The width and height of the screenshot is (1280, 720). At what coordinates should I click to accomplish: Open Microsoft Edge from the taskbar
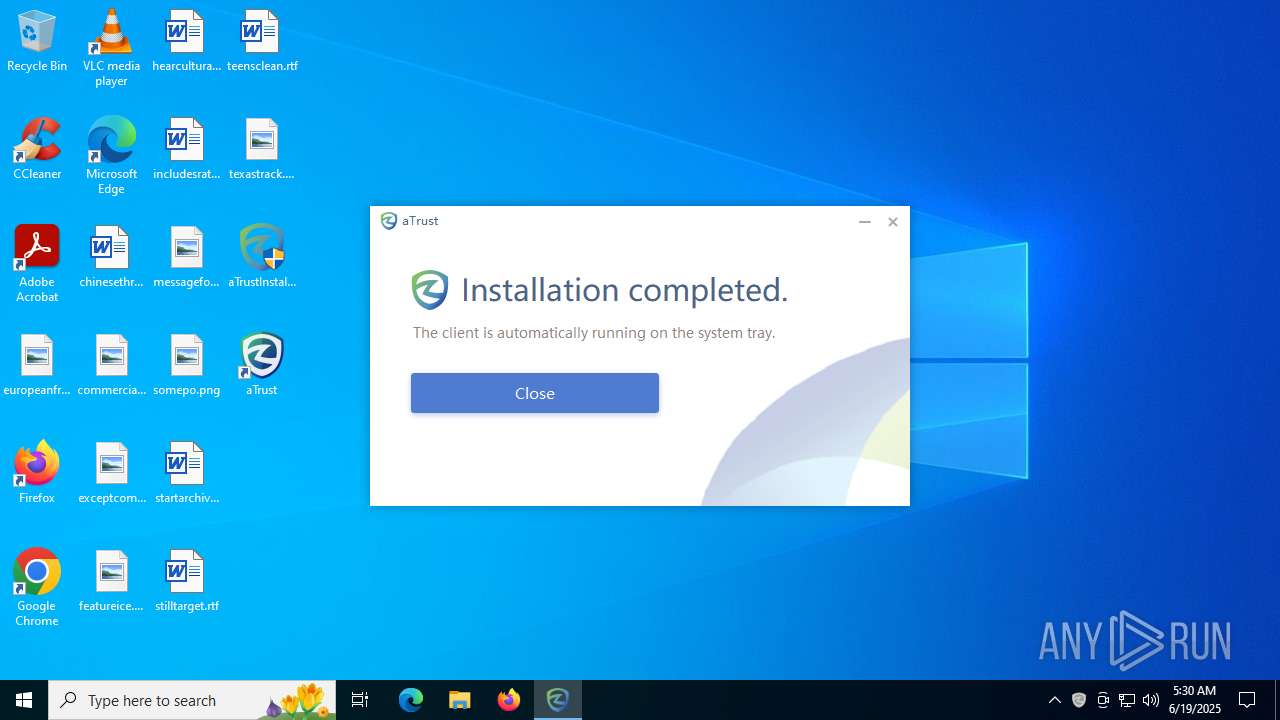click(411, 700)
